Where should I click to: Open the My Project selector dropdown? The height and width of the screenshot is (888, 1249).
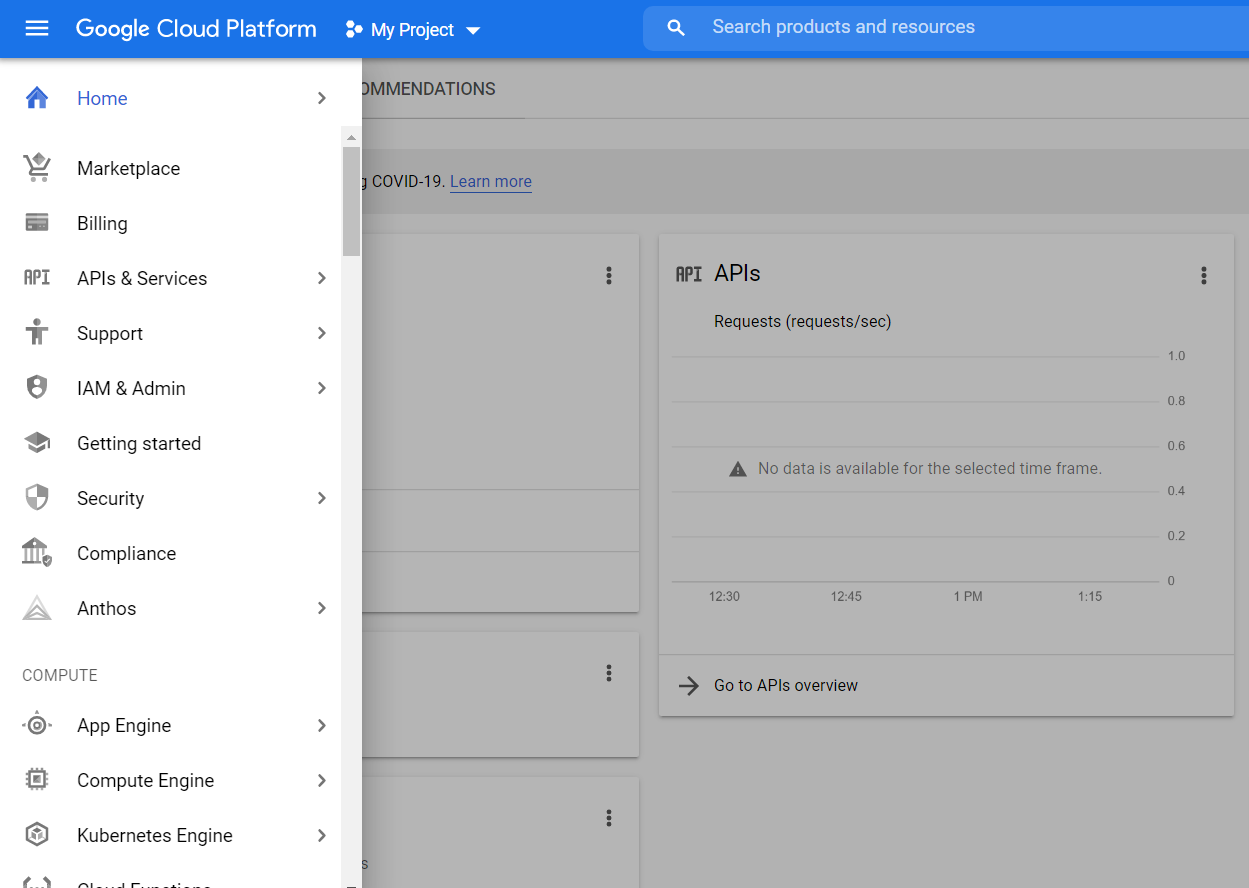tap(413, 30)
